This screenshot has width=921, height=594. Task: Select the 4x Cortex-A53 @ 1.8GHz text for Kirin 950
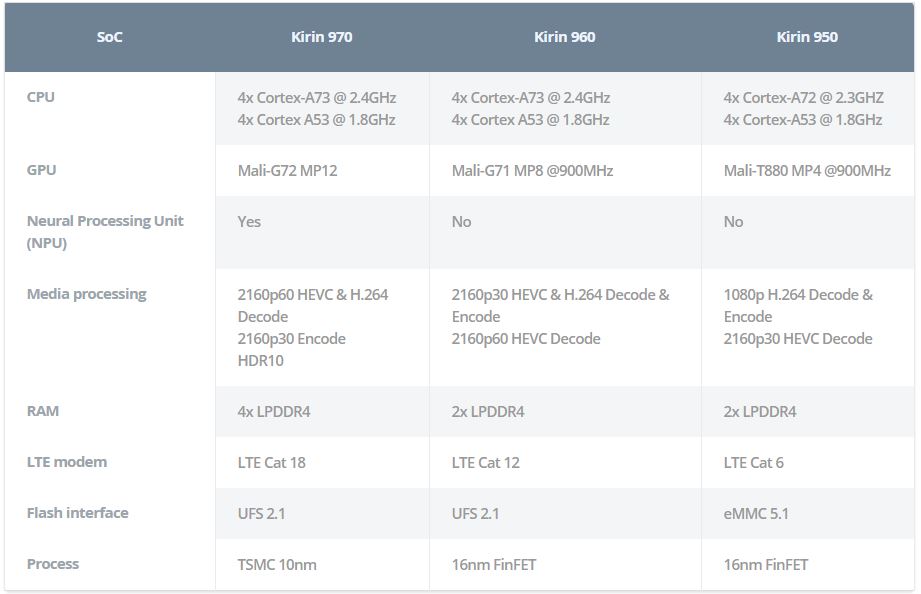click(x=802, y=119)
